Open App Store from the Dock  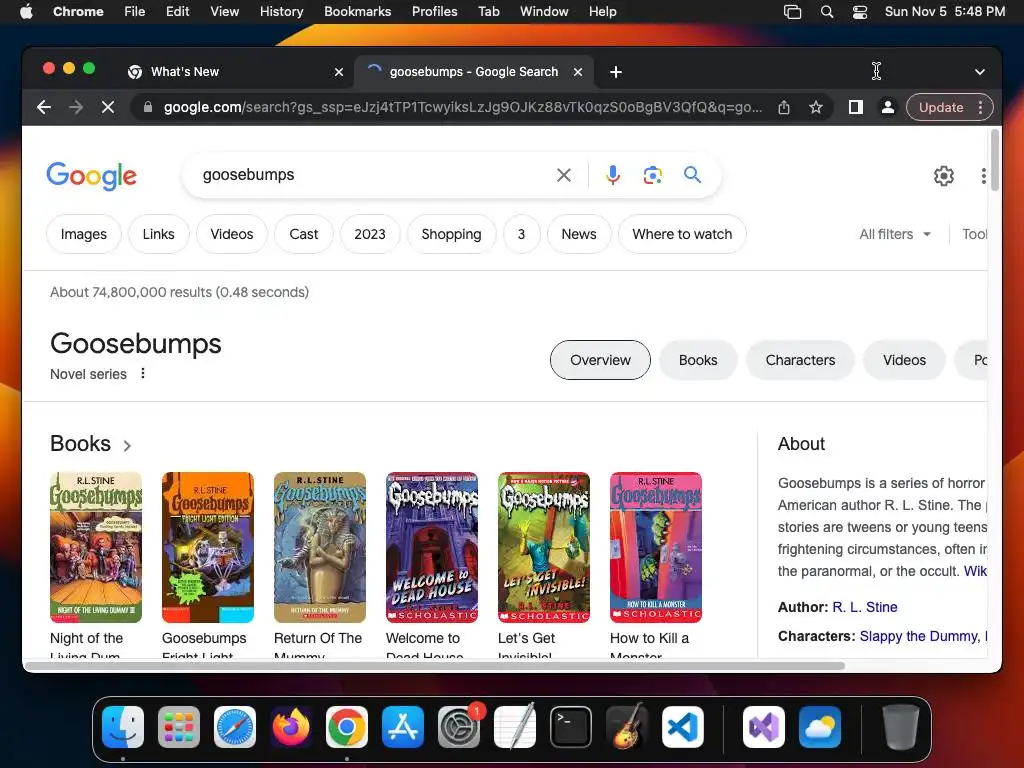click(x=403, y=727)
